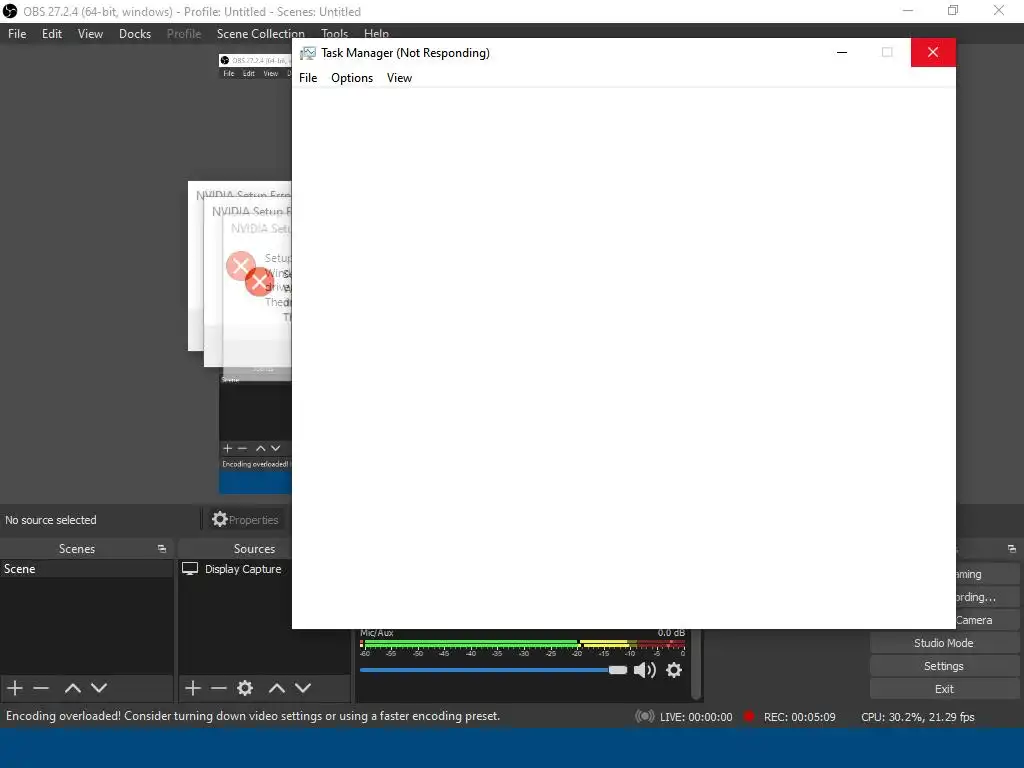Close the Task Manager window
The height and width of the screenshot is (768, 1024).
tap(933, 52)
